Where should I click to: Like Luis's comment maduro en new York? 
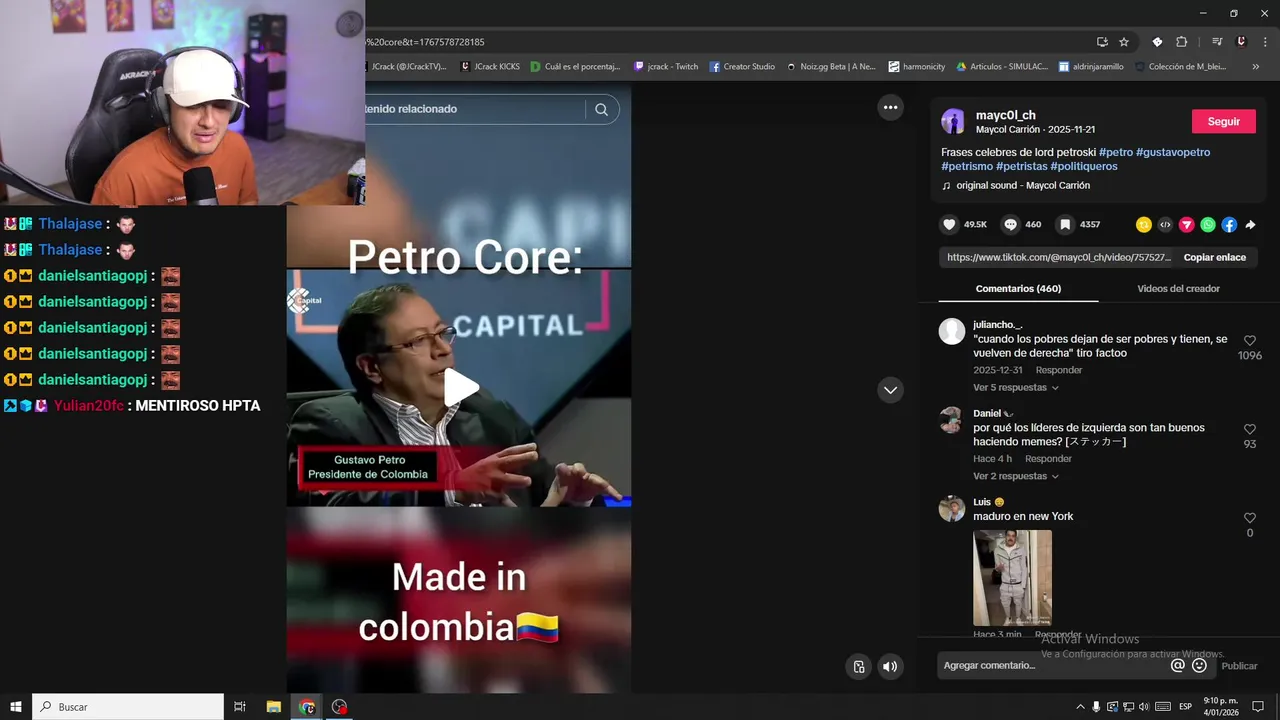pos(1250,518)
